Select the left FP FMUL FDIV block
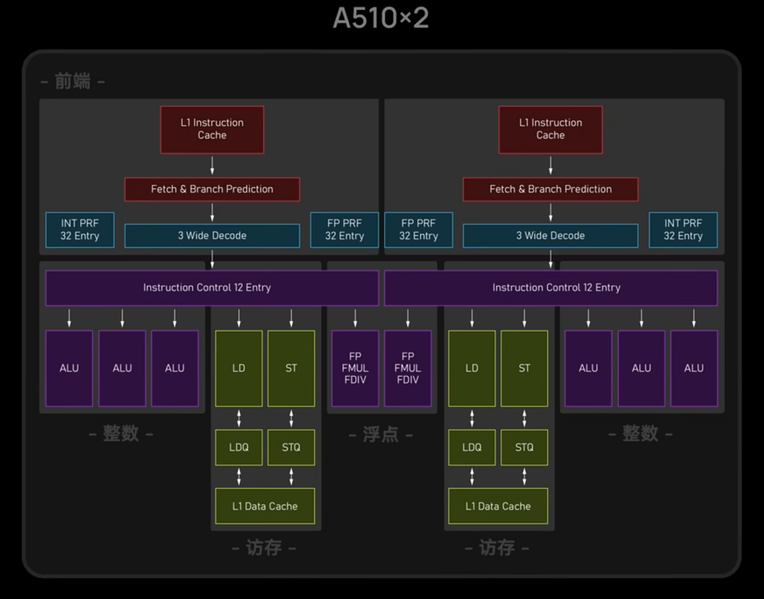Image resolution: width=764 pixels, height=599 pixels. tap(355, 368)
